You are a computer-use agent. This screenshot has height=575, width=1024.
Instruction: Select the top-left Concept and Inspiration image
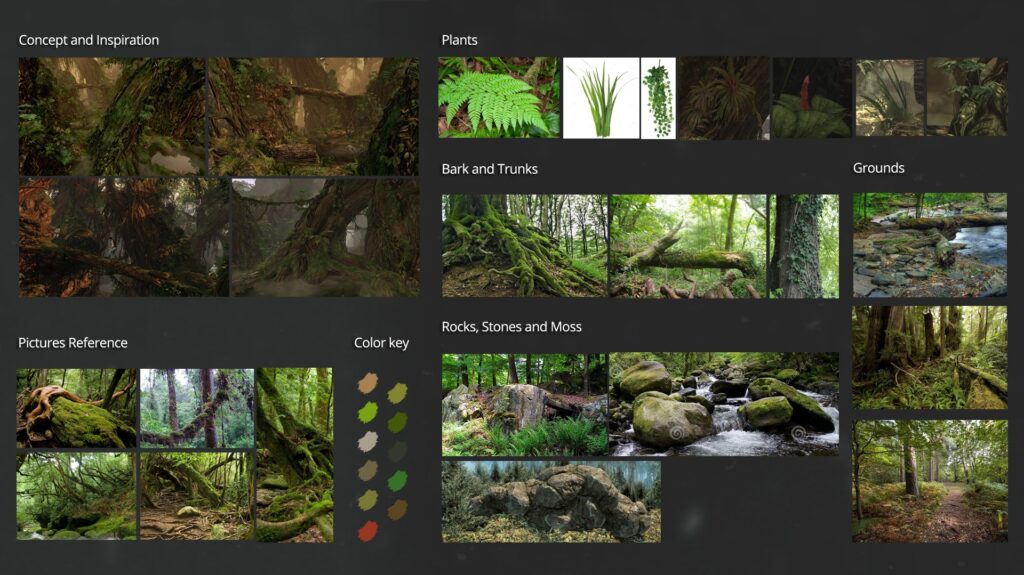(x=112, y=116)
